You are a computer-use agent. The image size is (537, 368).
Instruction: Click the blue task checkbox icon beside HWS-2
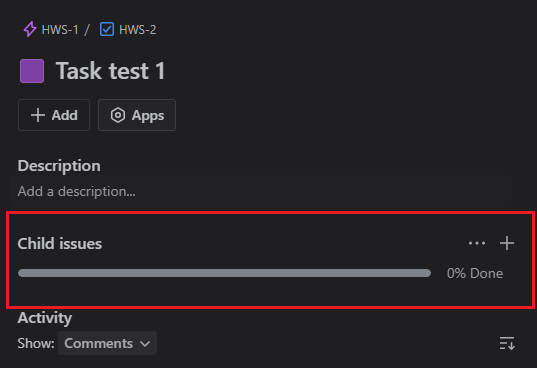(x=107, y=29)
